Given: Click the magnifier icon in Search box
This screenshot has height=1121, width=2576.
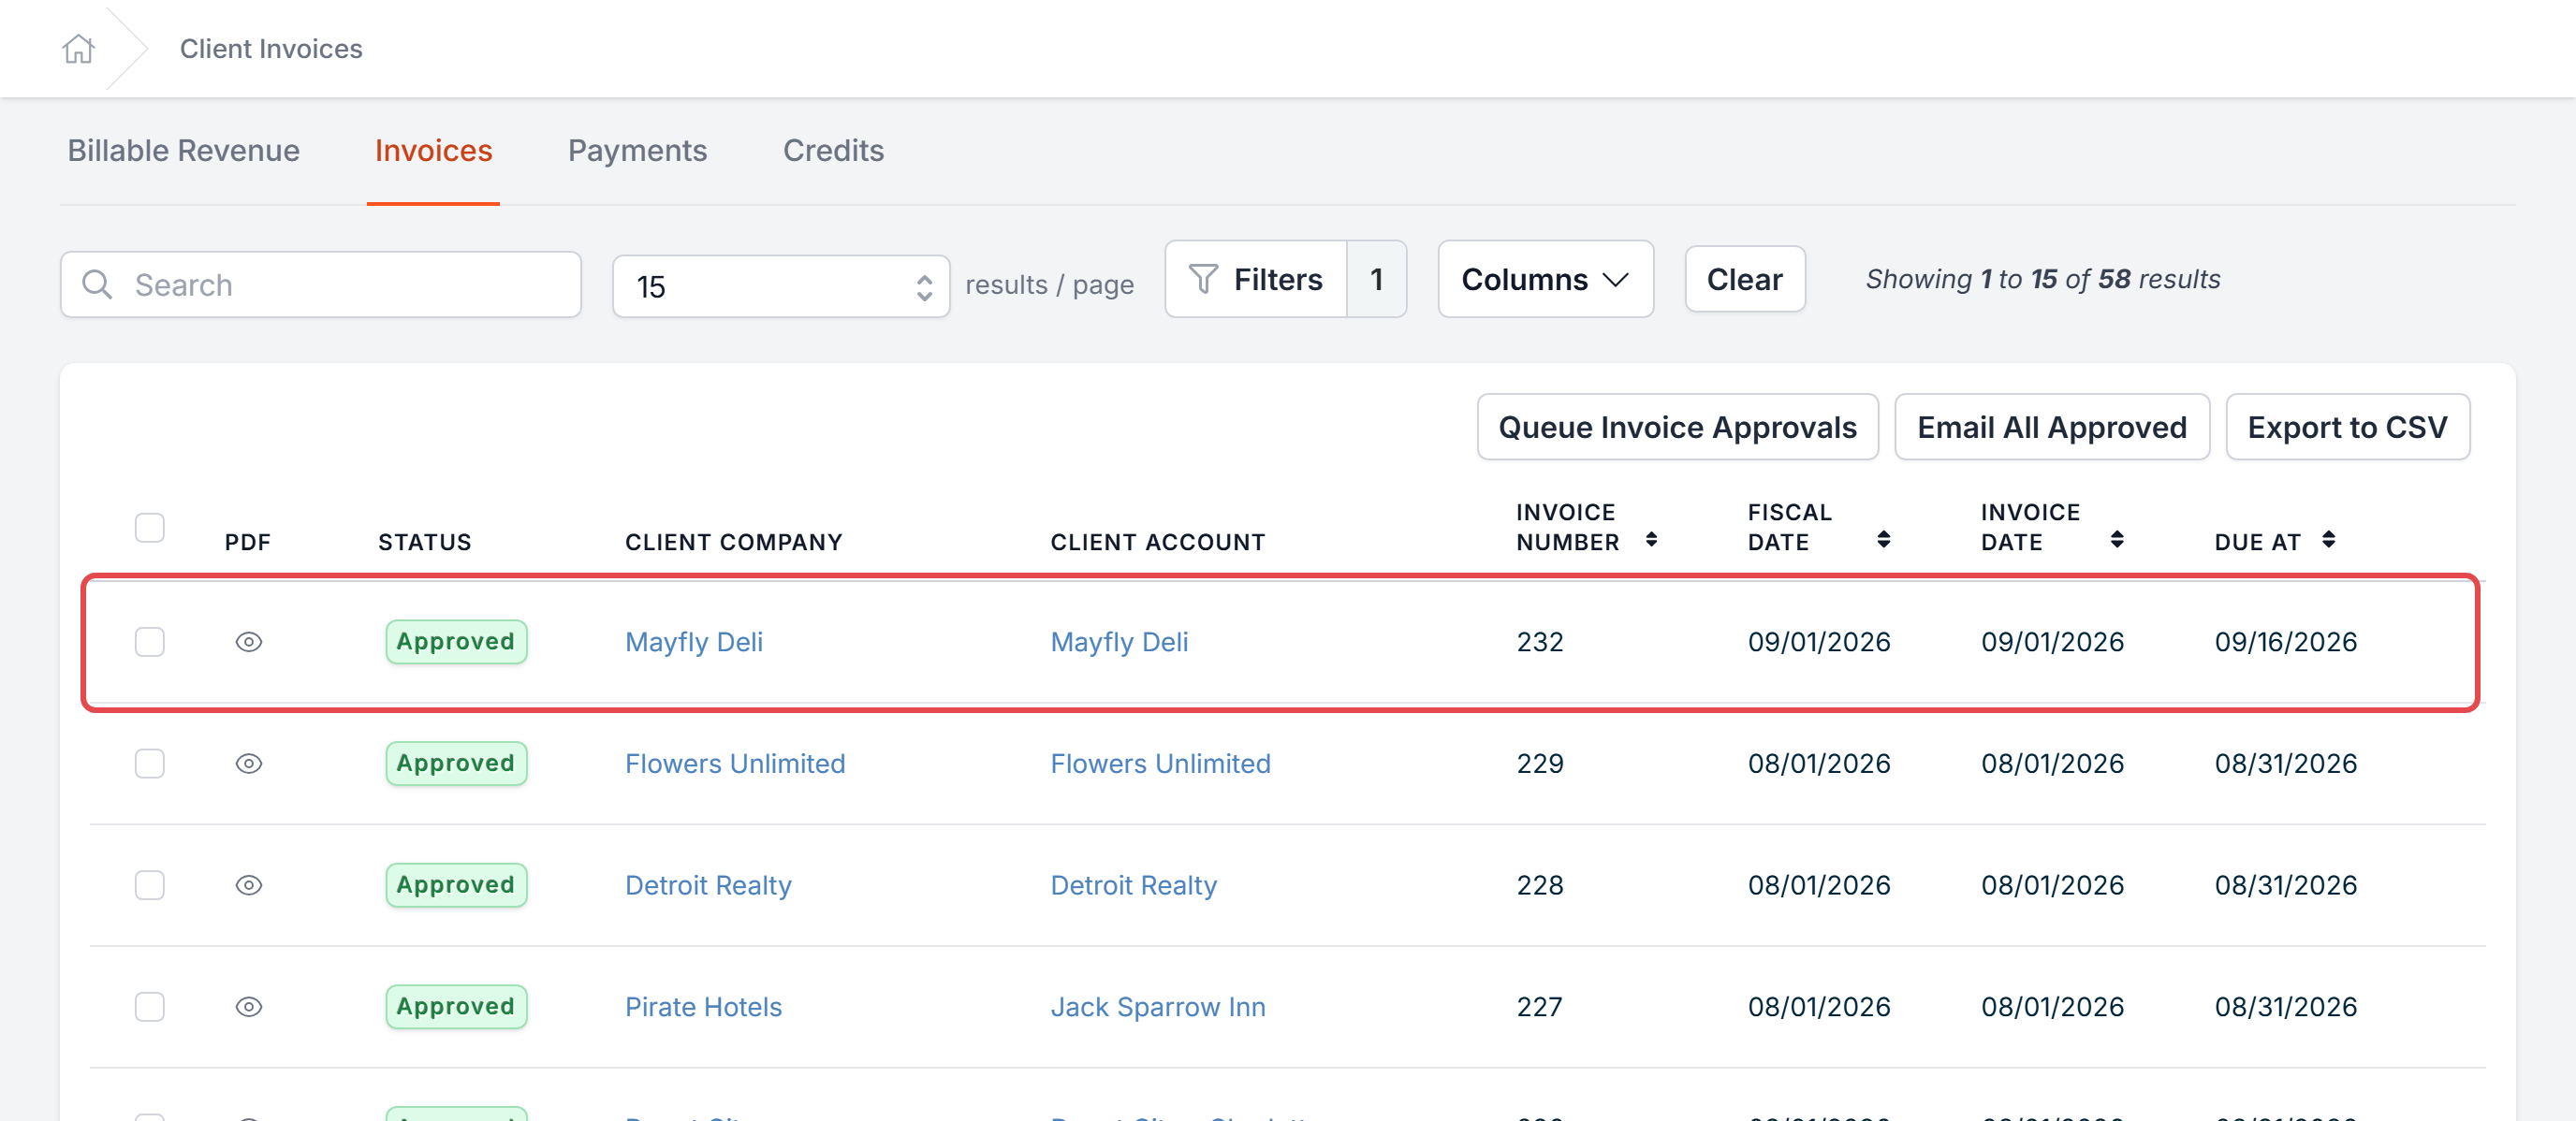Looking at the screenshot, I should coord(97,285).
